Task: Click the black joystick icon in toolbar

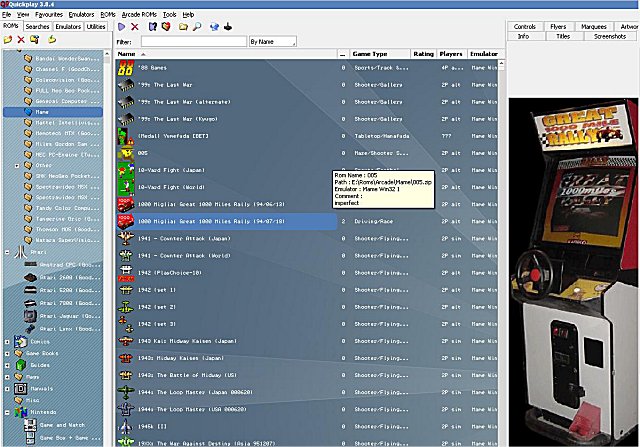Action: 229,27
